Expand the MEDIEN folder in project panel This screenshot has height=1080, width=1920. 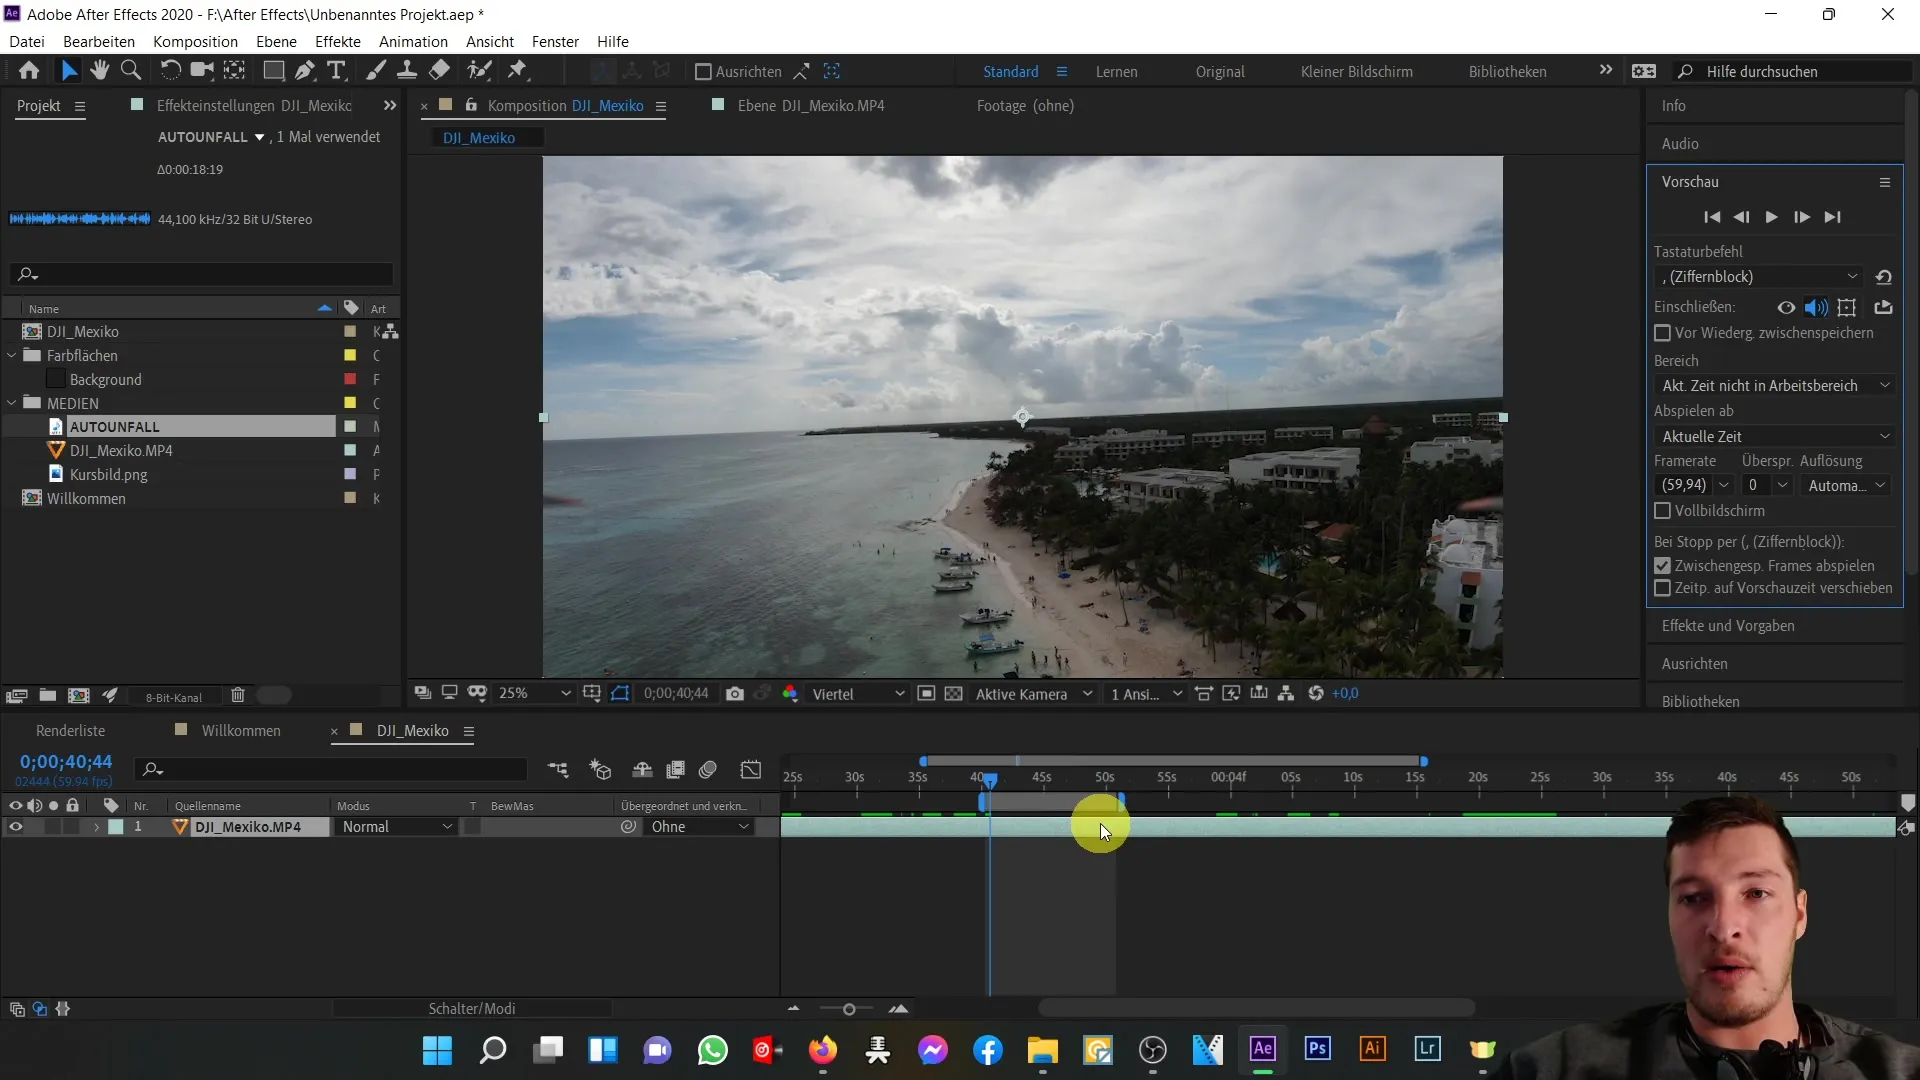tap(11, 402)
